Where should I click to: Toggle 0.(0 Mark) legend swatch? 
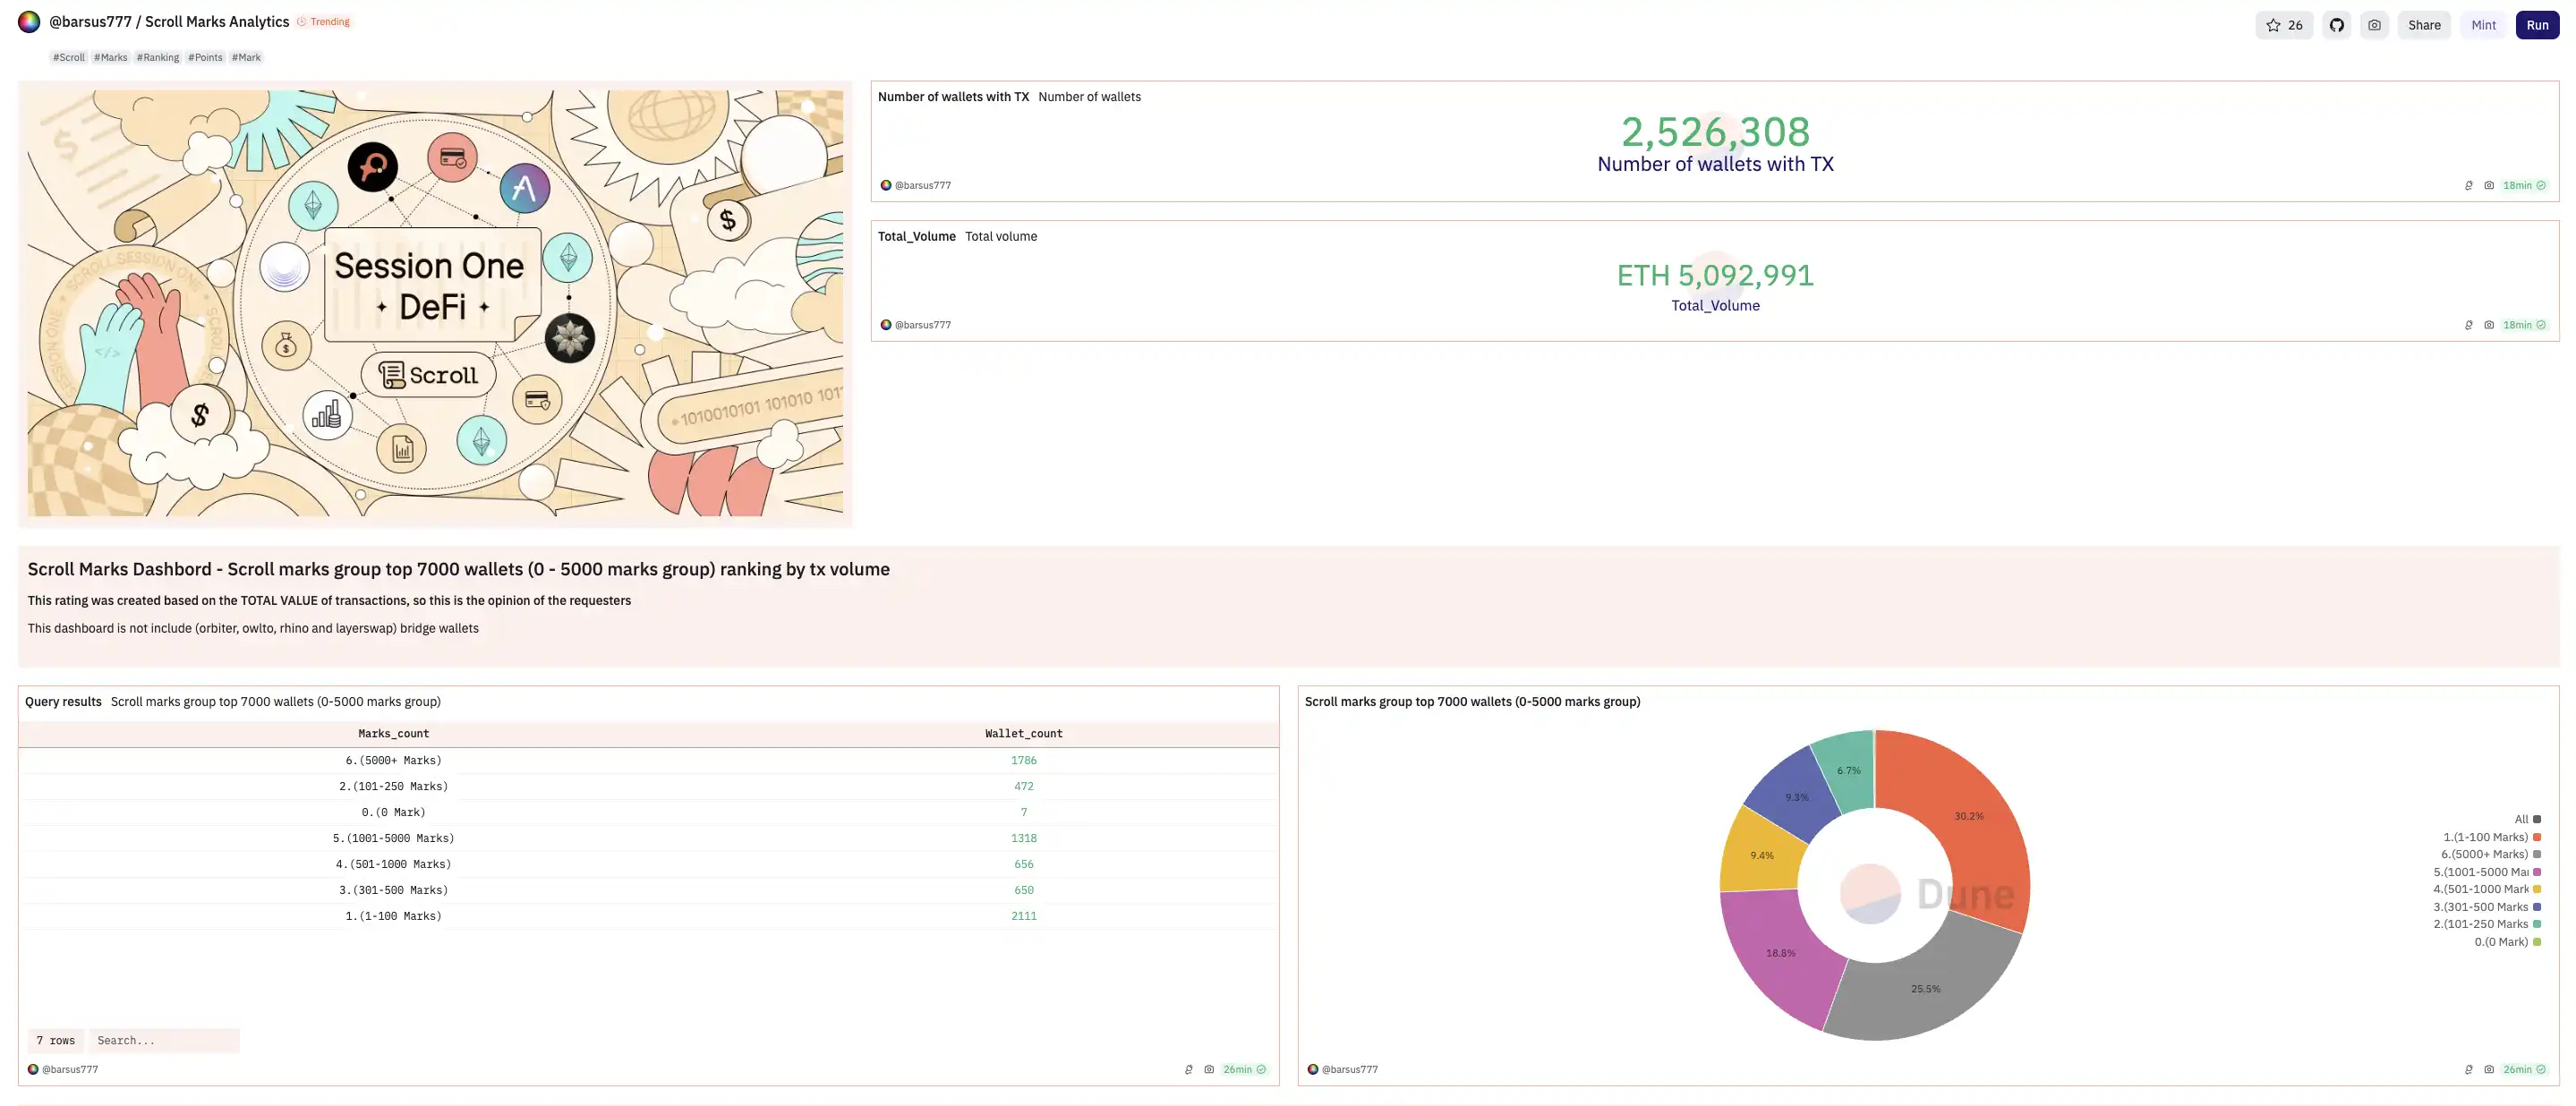[x=2536, y=942]
